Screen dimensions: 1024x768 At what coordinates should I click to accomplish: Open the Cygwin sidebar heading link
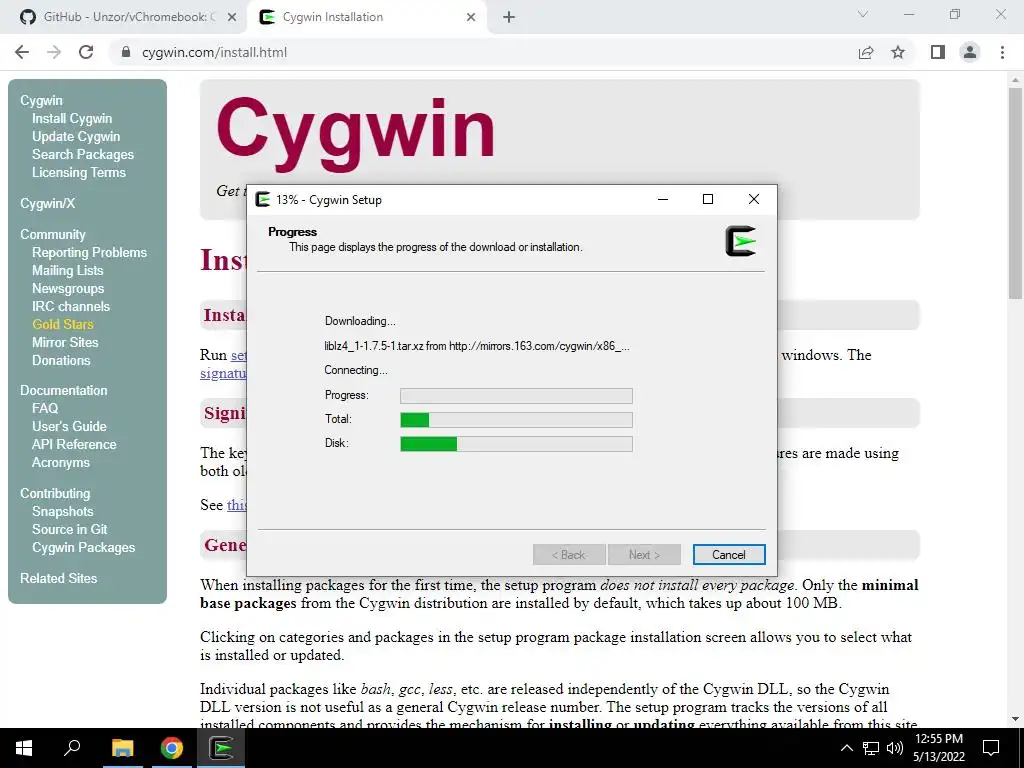(x=41, y=101)
